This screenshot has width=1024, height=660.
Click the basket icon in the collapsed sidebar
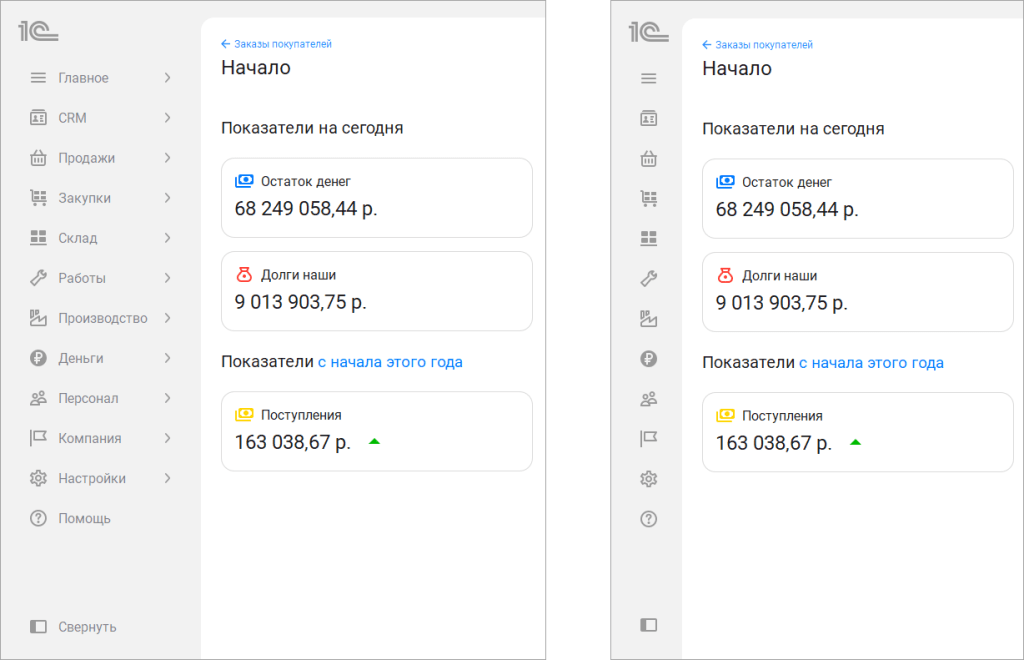pyautogui.click(x=648, y=158)
